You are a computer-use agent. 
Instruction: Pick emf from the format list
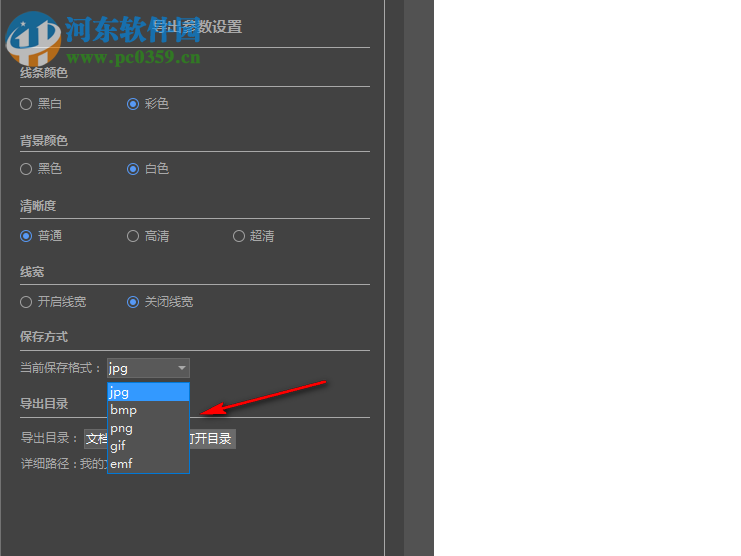148,464
